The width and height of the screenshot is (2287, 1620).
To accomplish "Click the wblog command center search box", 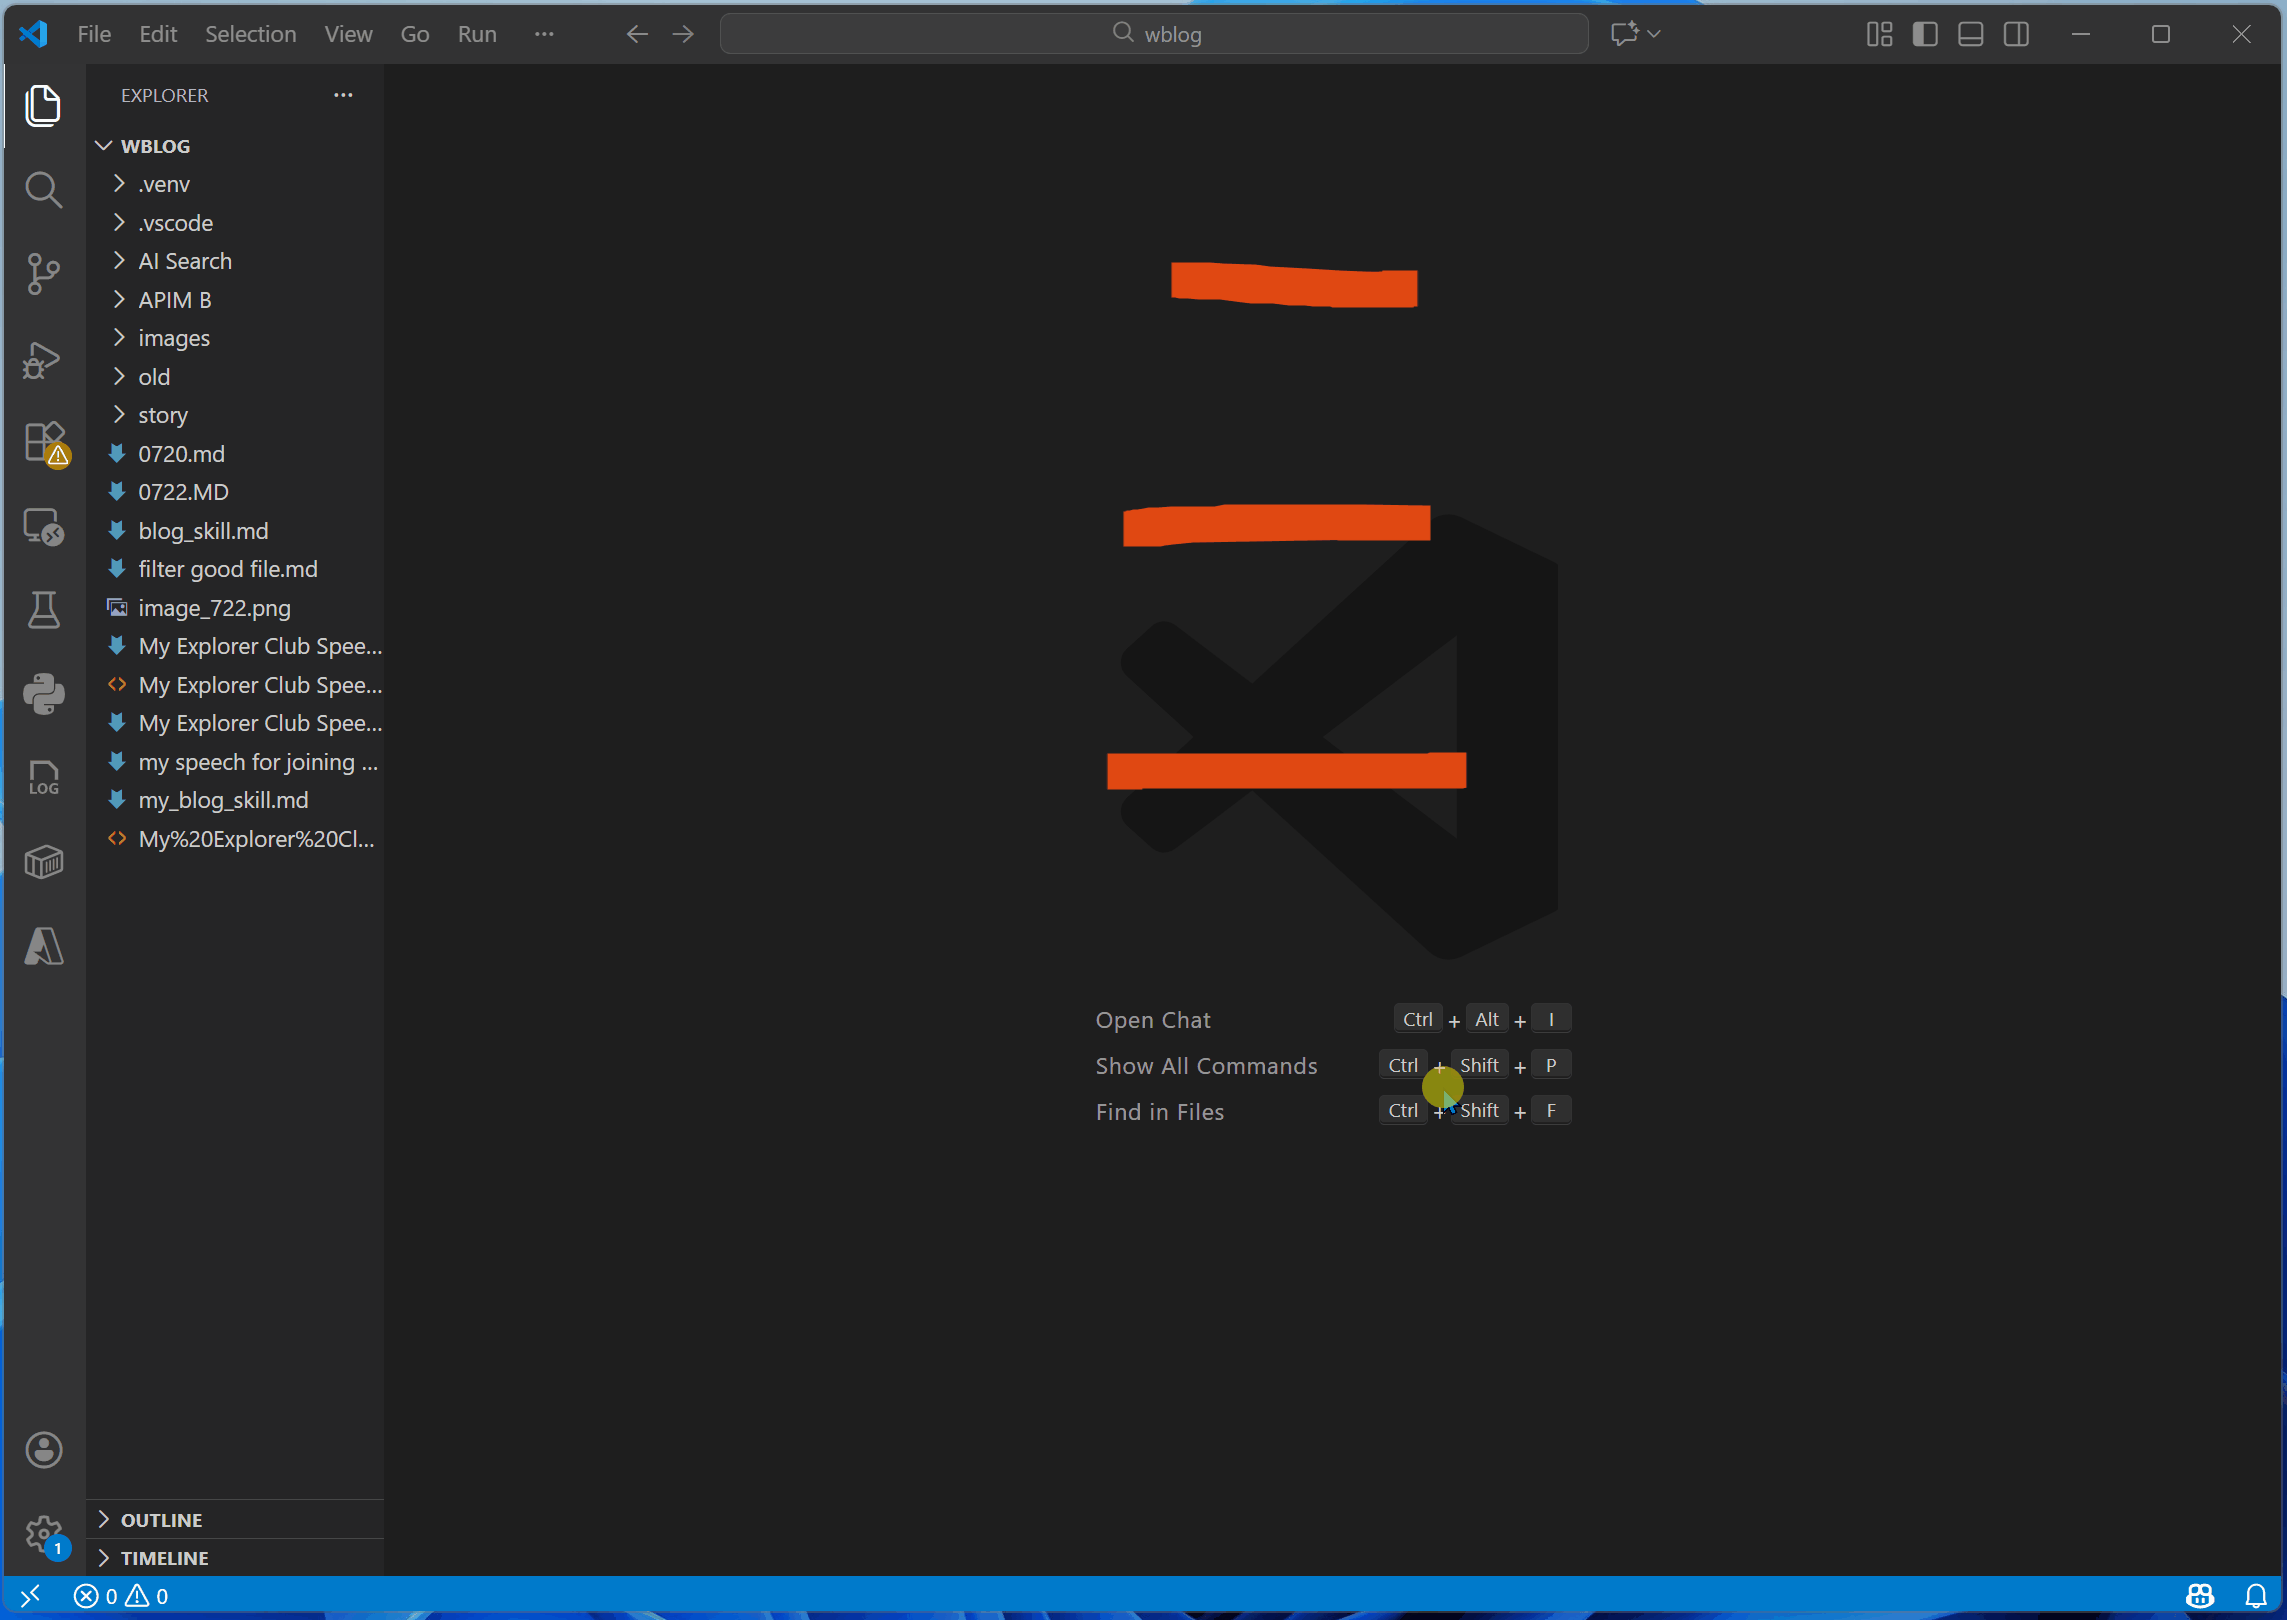I will [x=1154, y=34].
